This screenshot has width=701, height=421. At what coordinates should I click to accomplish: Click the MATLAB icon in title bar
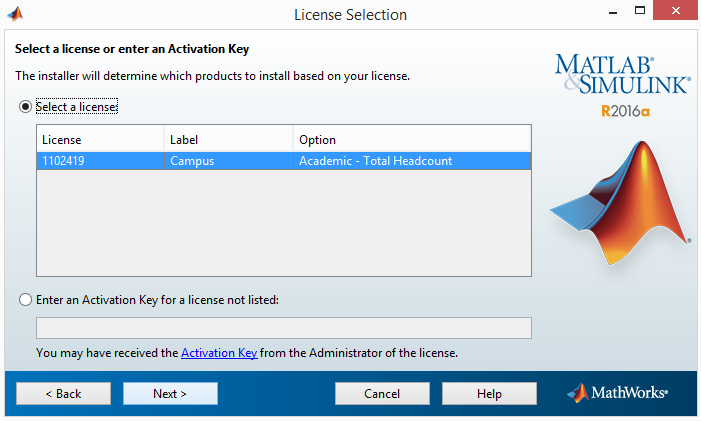pos(15,14)
